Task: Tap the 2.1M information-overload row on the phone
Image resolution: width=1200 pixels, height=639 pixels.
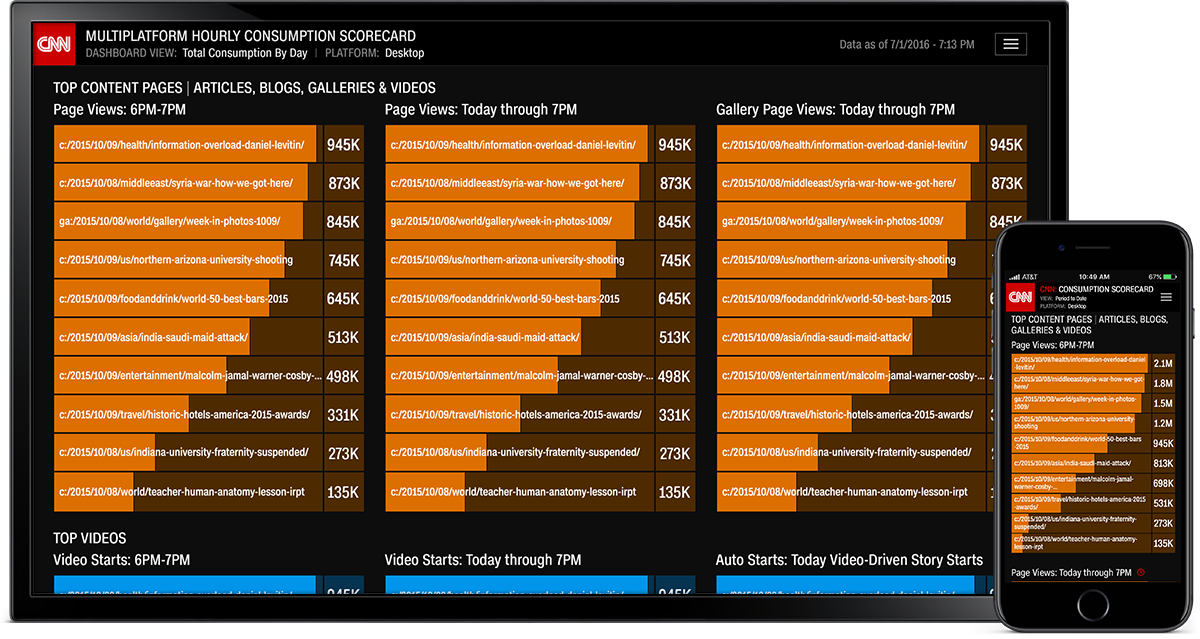Action: 1094,363
